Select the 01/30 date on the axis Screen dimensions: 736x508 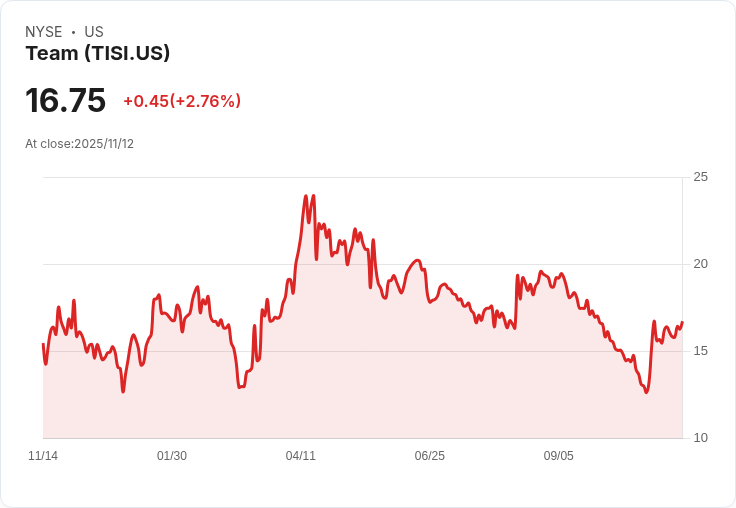[x=172, y=456]
